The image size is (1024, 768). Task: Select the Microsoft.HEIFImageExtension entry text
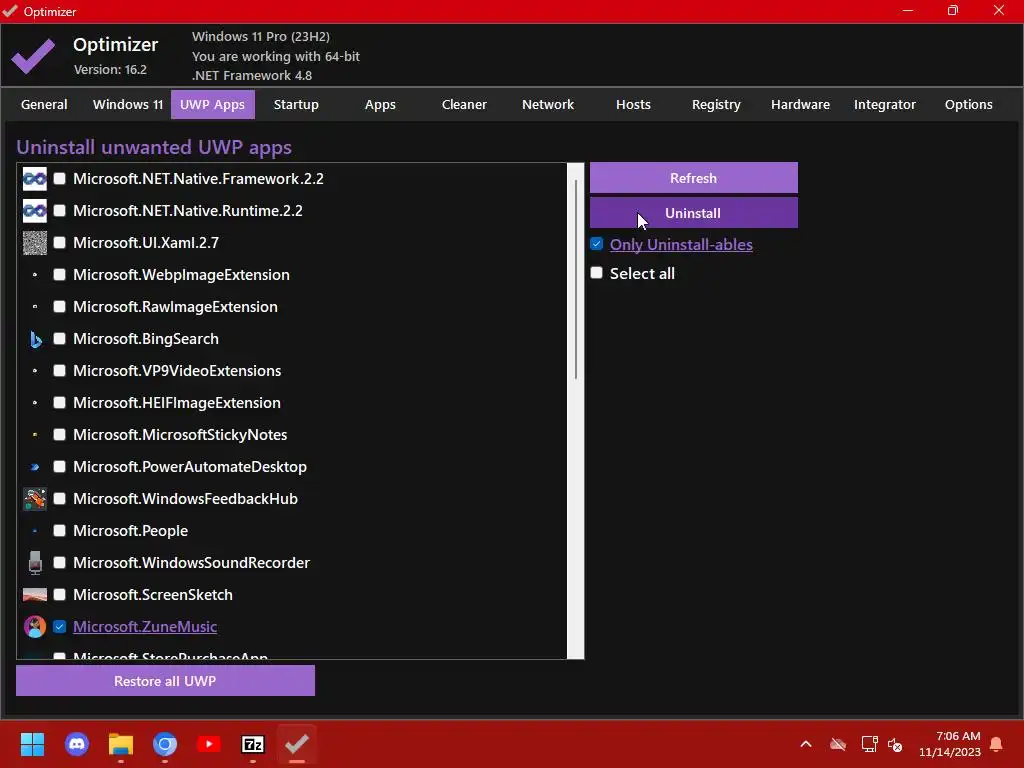click(x=177, y=403)
